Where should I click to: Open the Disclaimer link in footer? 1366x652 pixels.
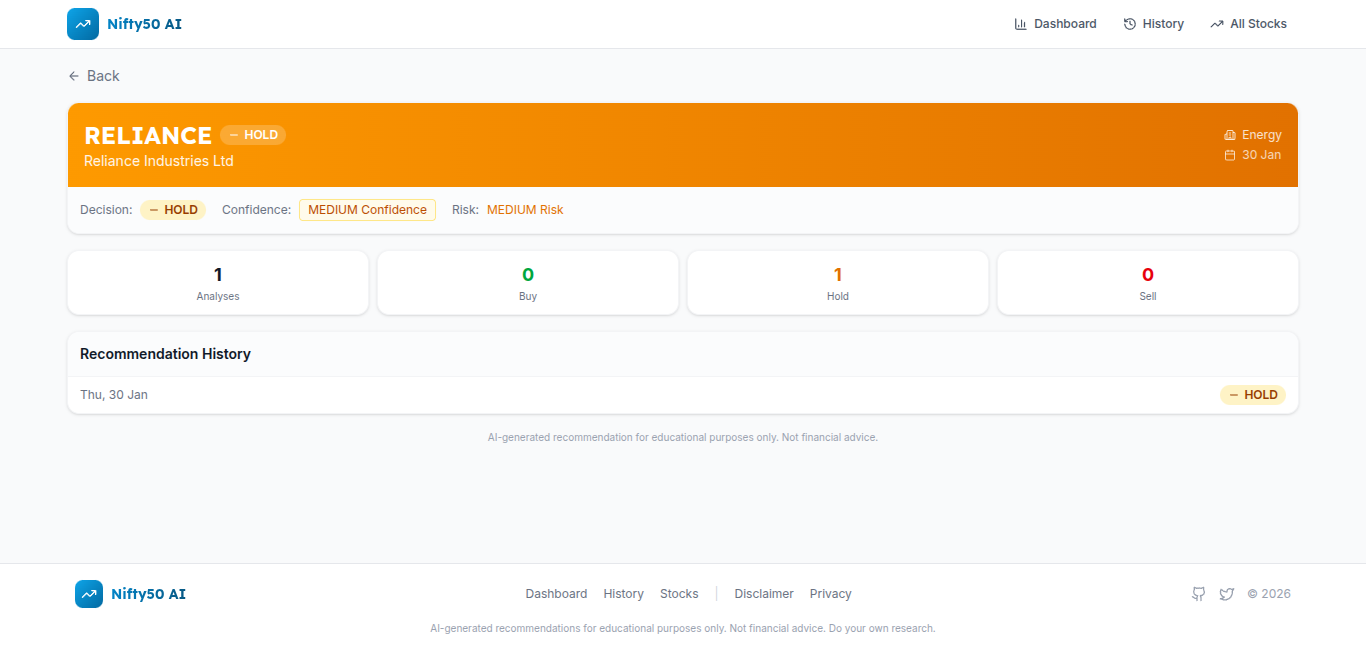pos(764,594)
